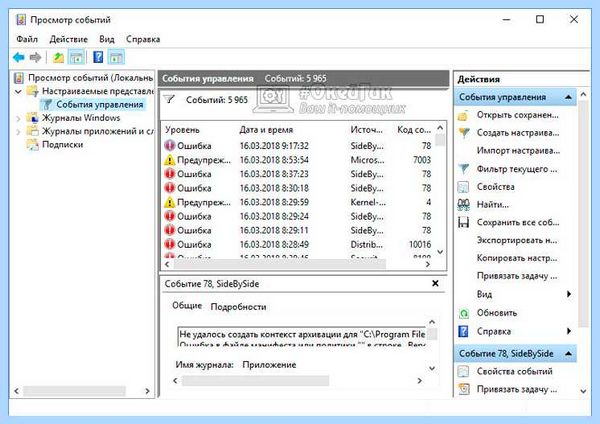
Task: Click the Kernel-... source cell
Action: tap(368, 202)
